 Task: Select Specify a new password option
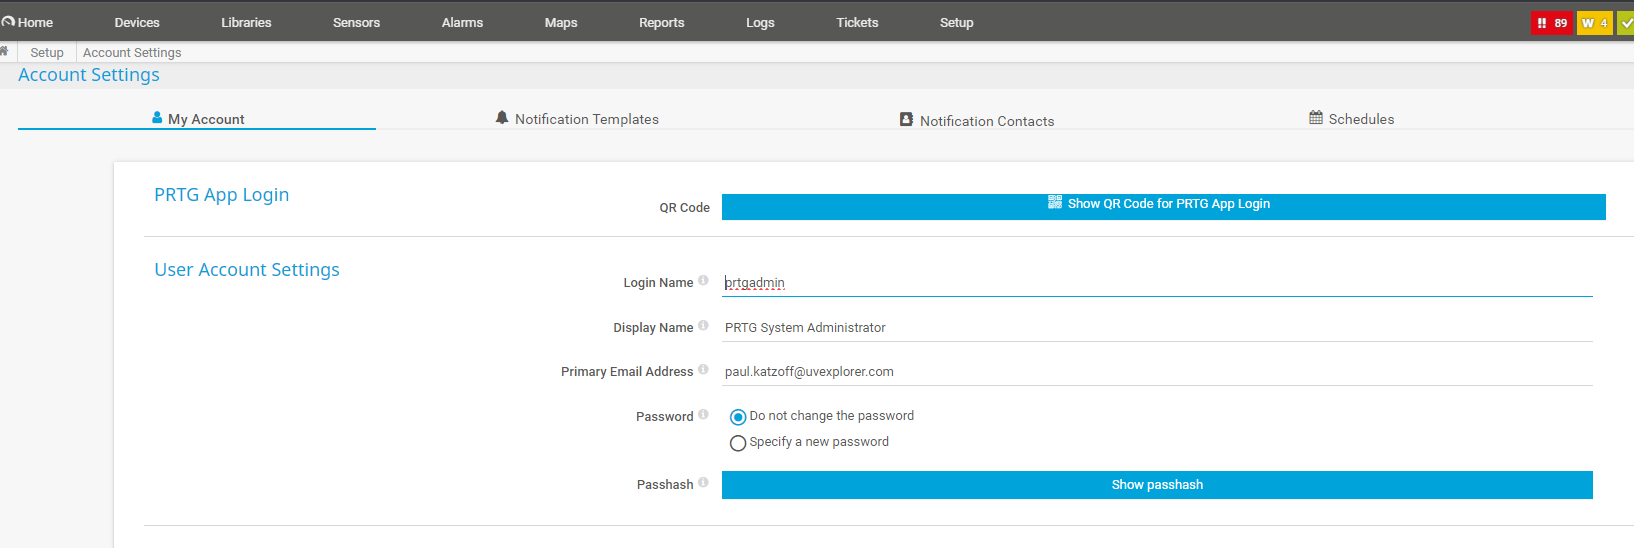[x=738, y=443]
